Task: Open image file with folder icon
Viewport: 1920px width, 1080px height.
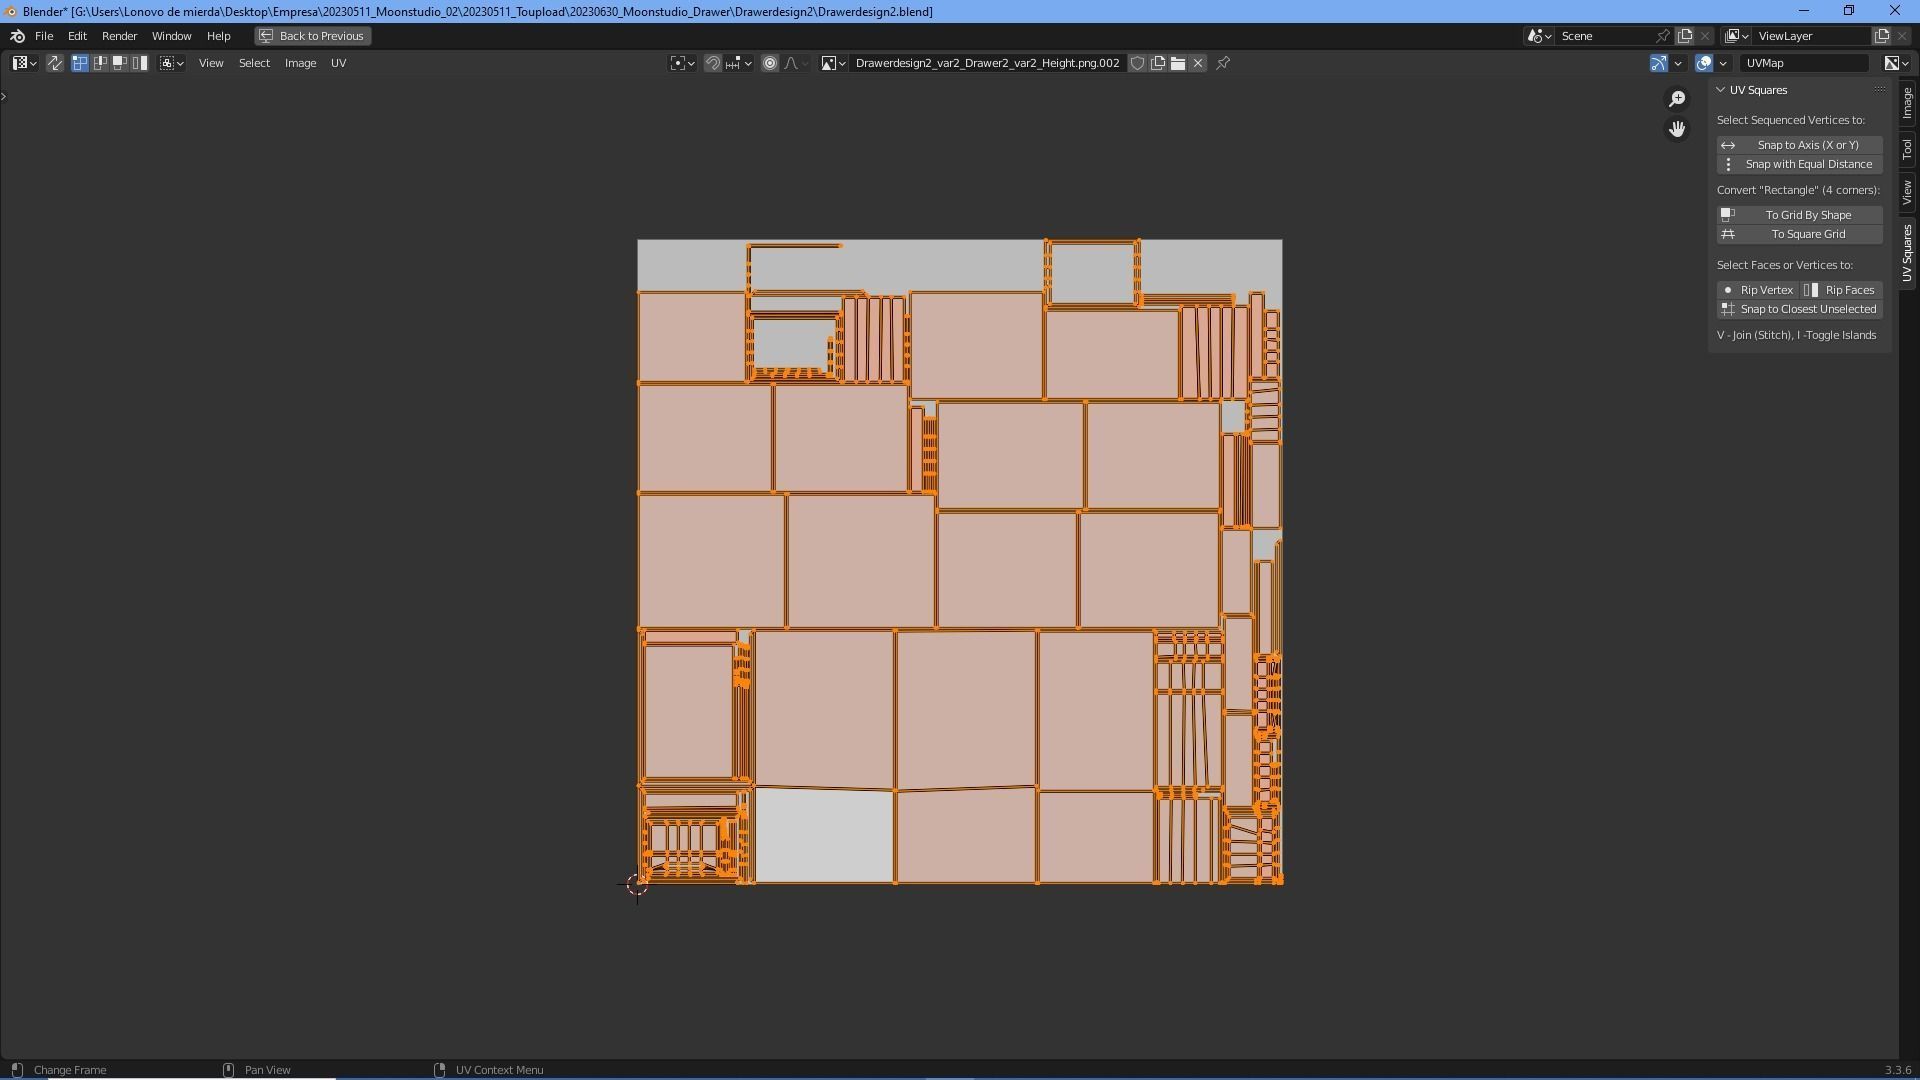Action: 1178,63
